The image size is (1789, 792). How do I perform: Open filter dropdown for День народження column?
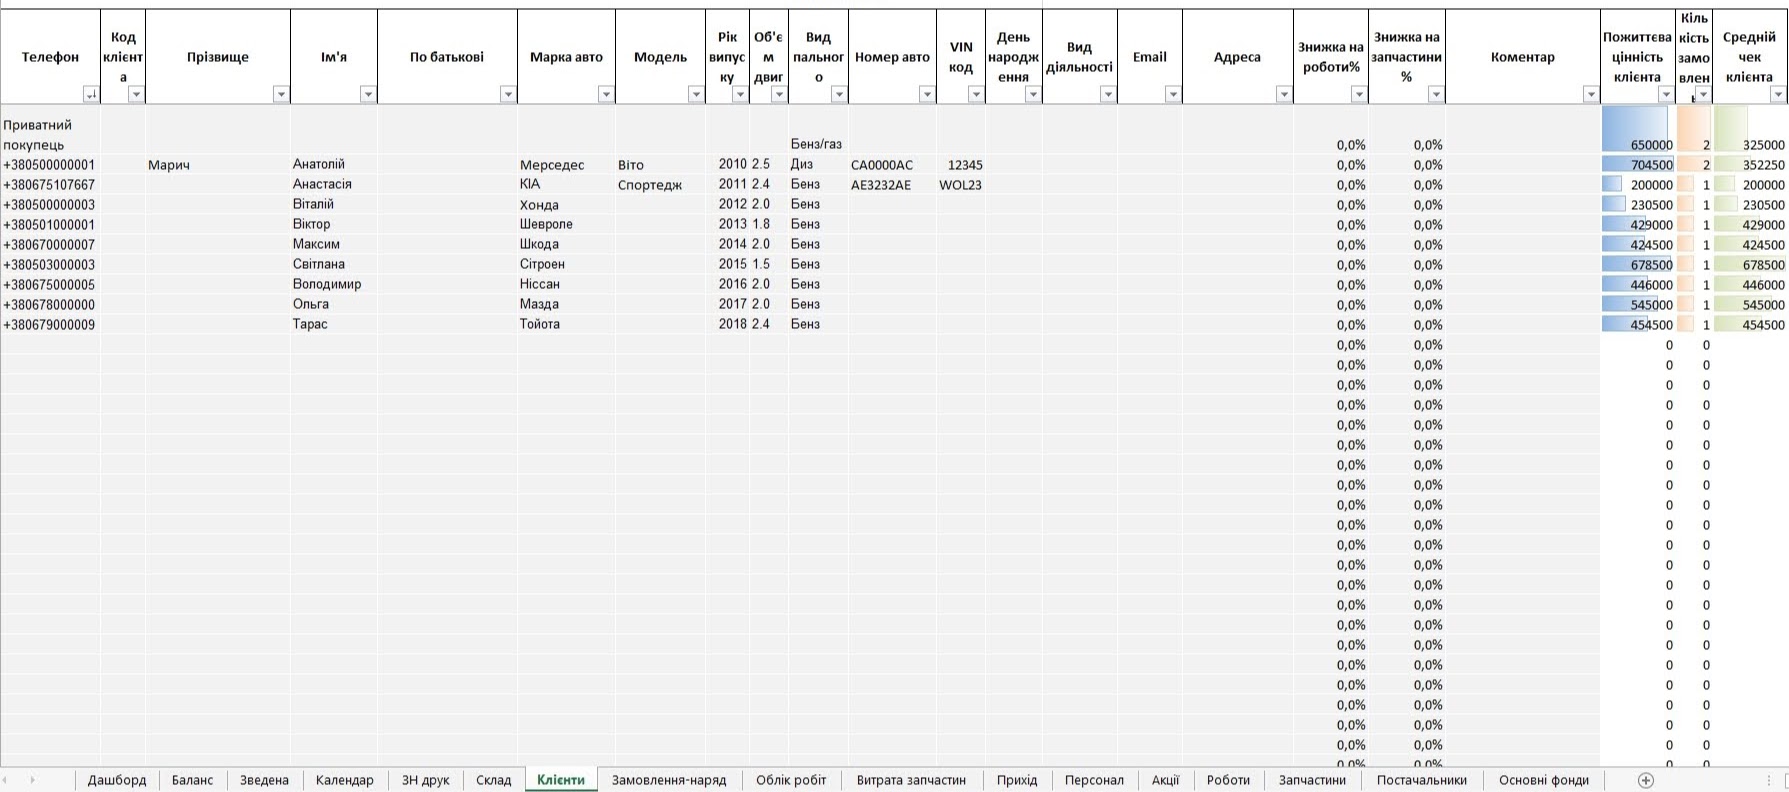coord(1033,95)
